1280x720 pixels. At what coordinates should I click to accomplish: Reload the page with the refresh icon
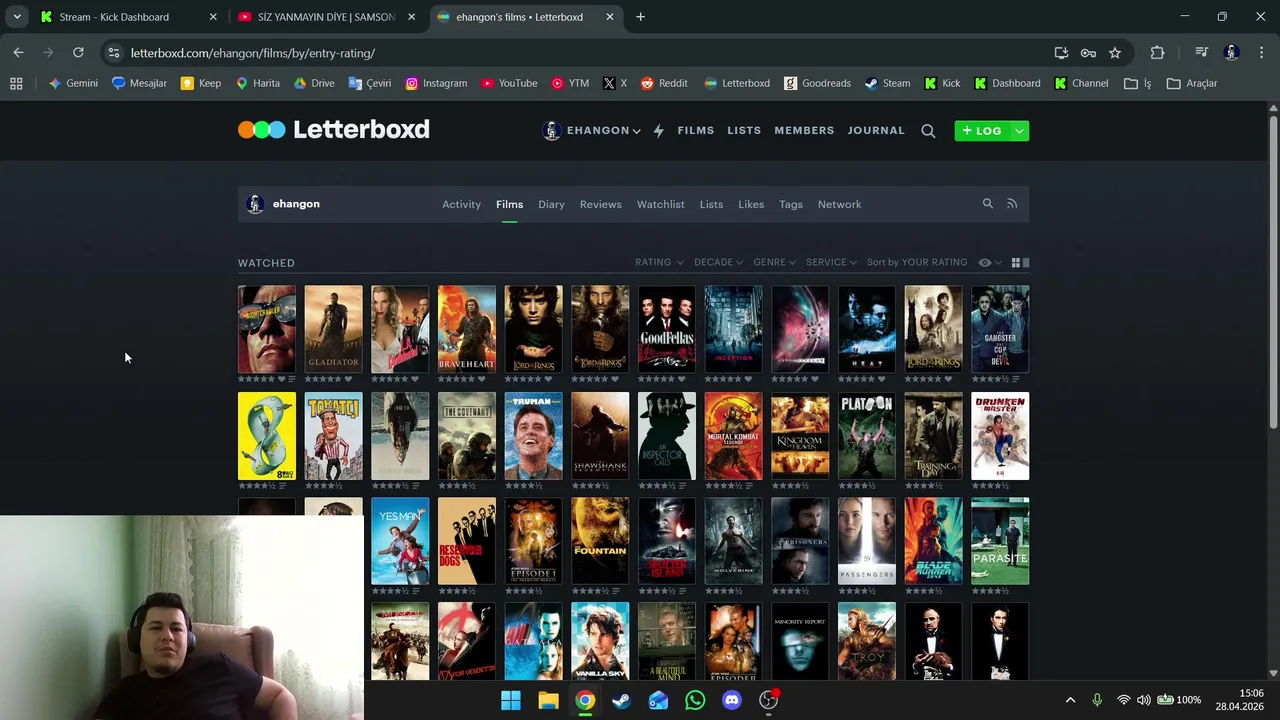(x=78, y=53)
